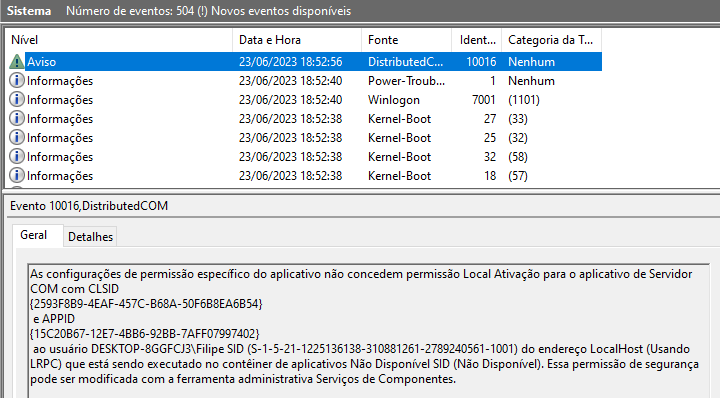Click the Ident... column header
This screenshot has width=720, height=398.
pos(477,40)
